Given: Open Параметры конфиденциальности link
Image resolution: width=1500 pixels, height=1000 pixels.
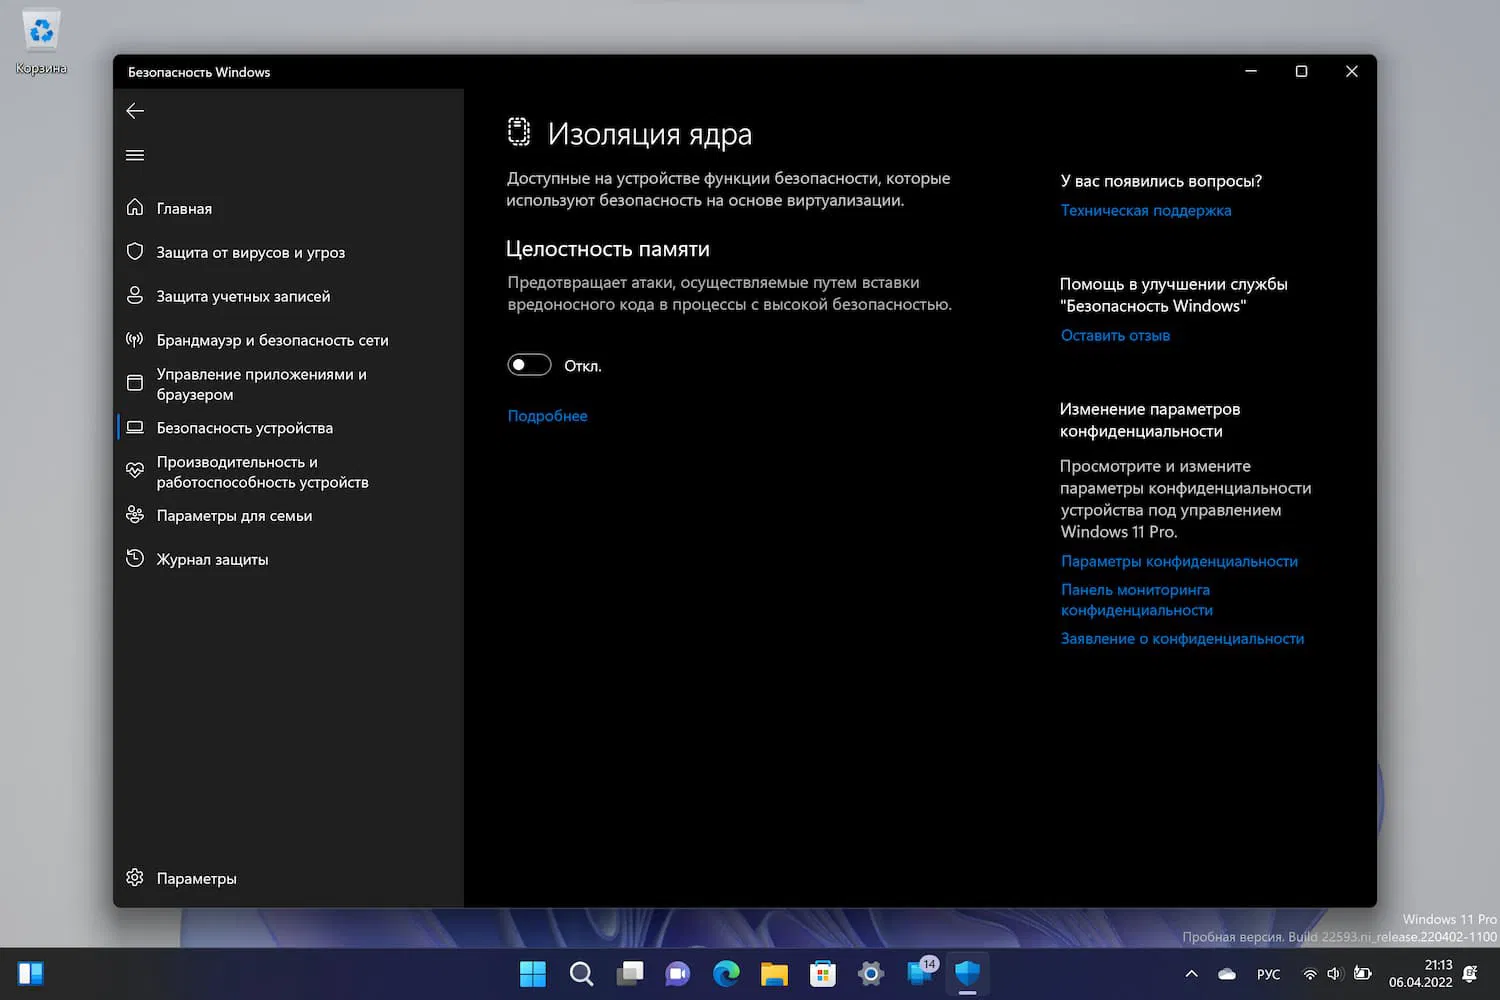Looking at the screenshot, I should point(1179,561).
